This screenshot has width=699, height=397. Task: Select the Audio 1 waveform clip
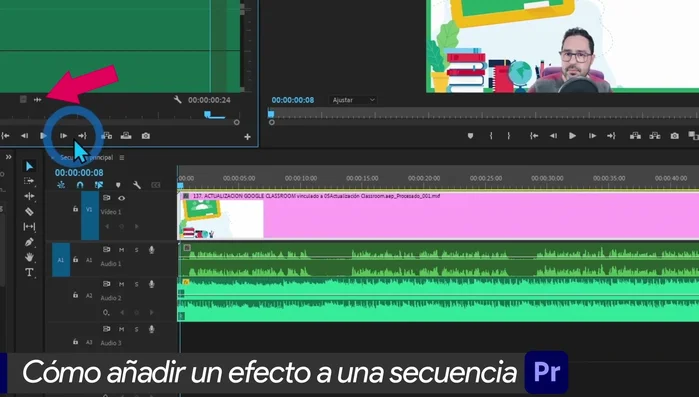coord(438,260)
